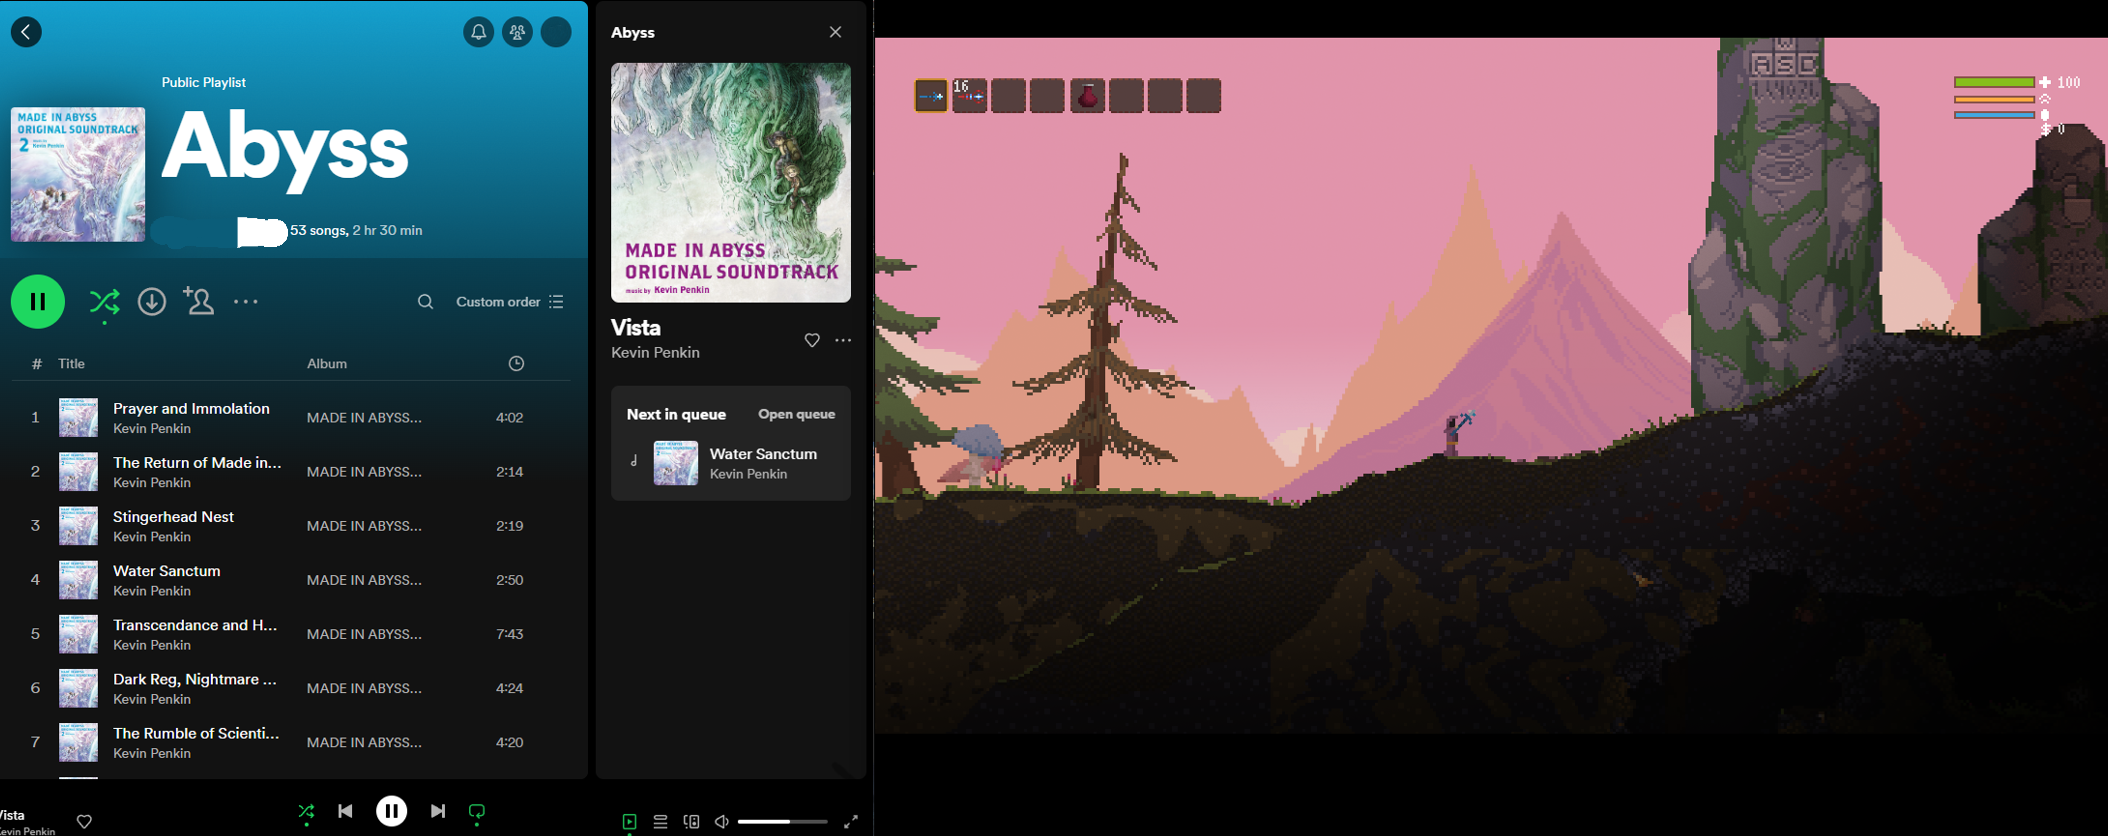Toggle repeat in the player bar
This screenshot has width=2108, height=836.
(x=477, y=811)
